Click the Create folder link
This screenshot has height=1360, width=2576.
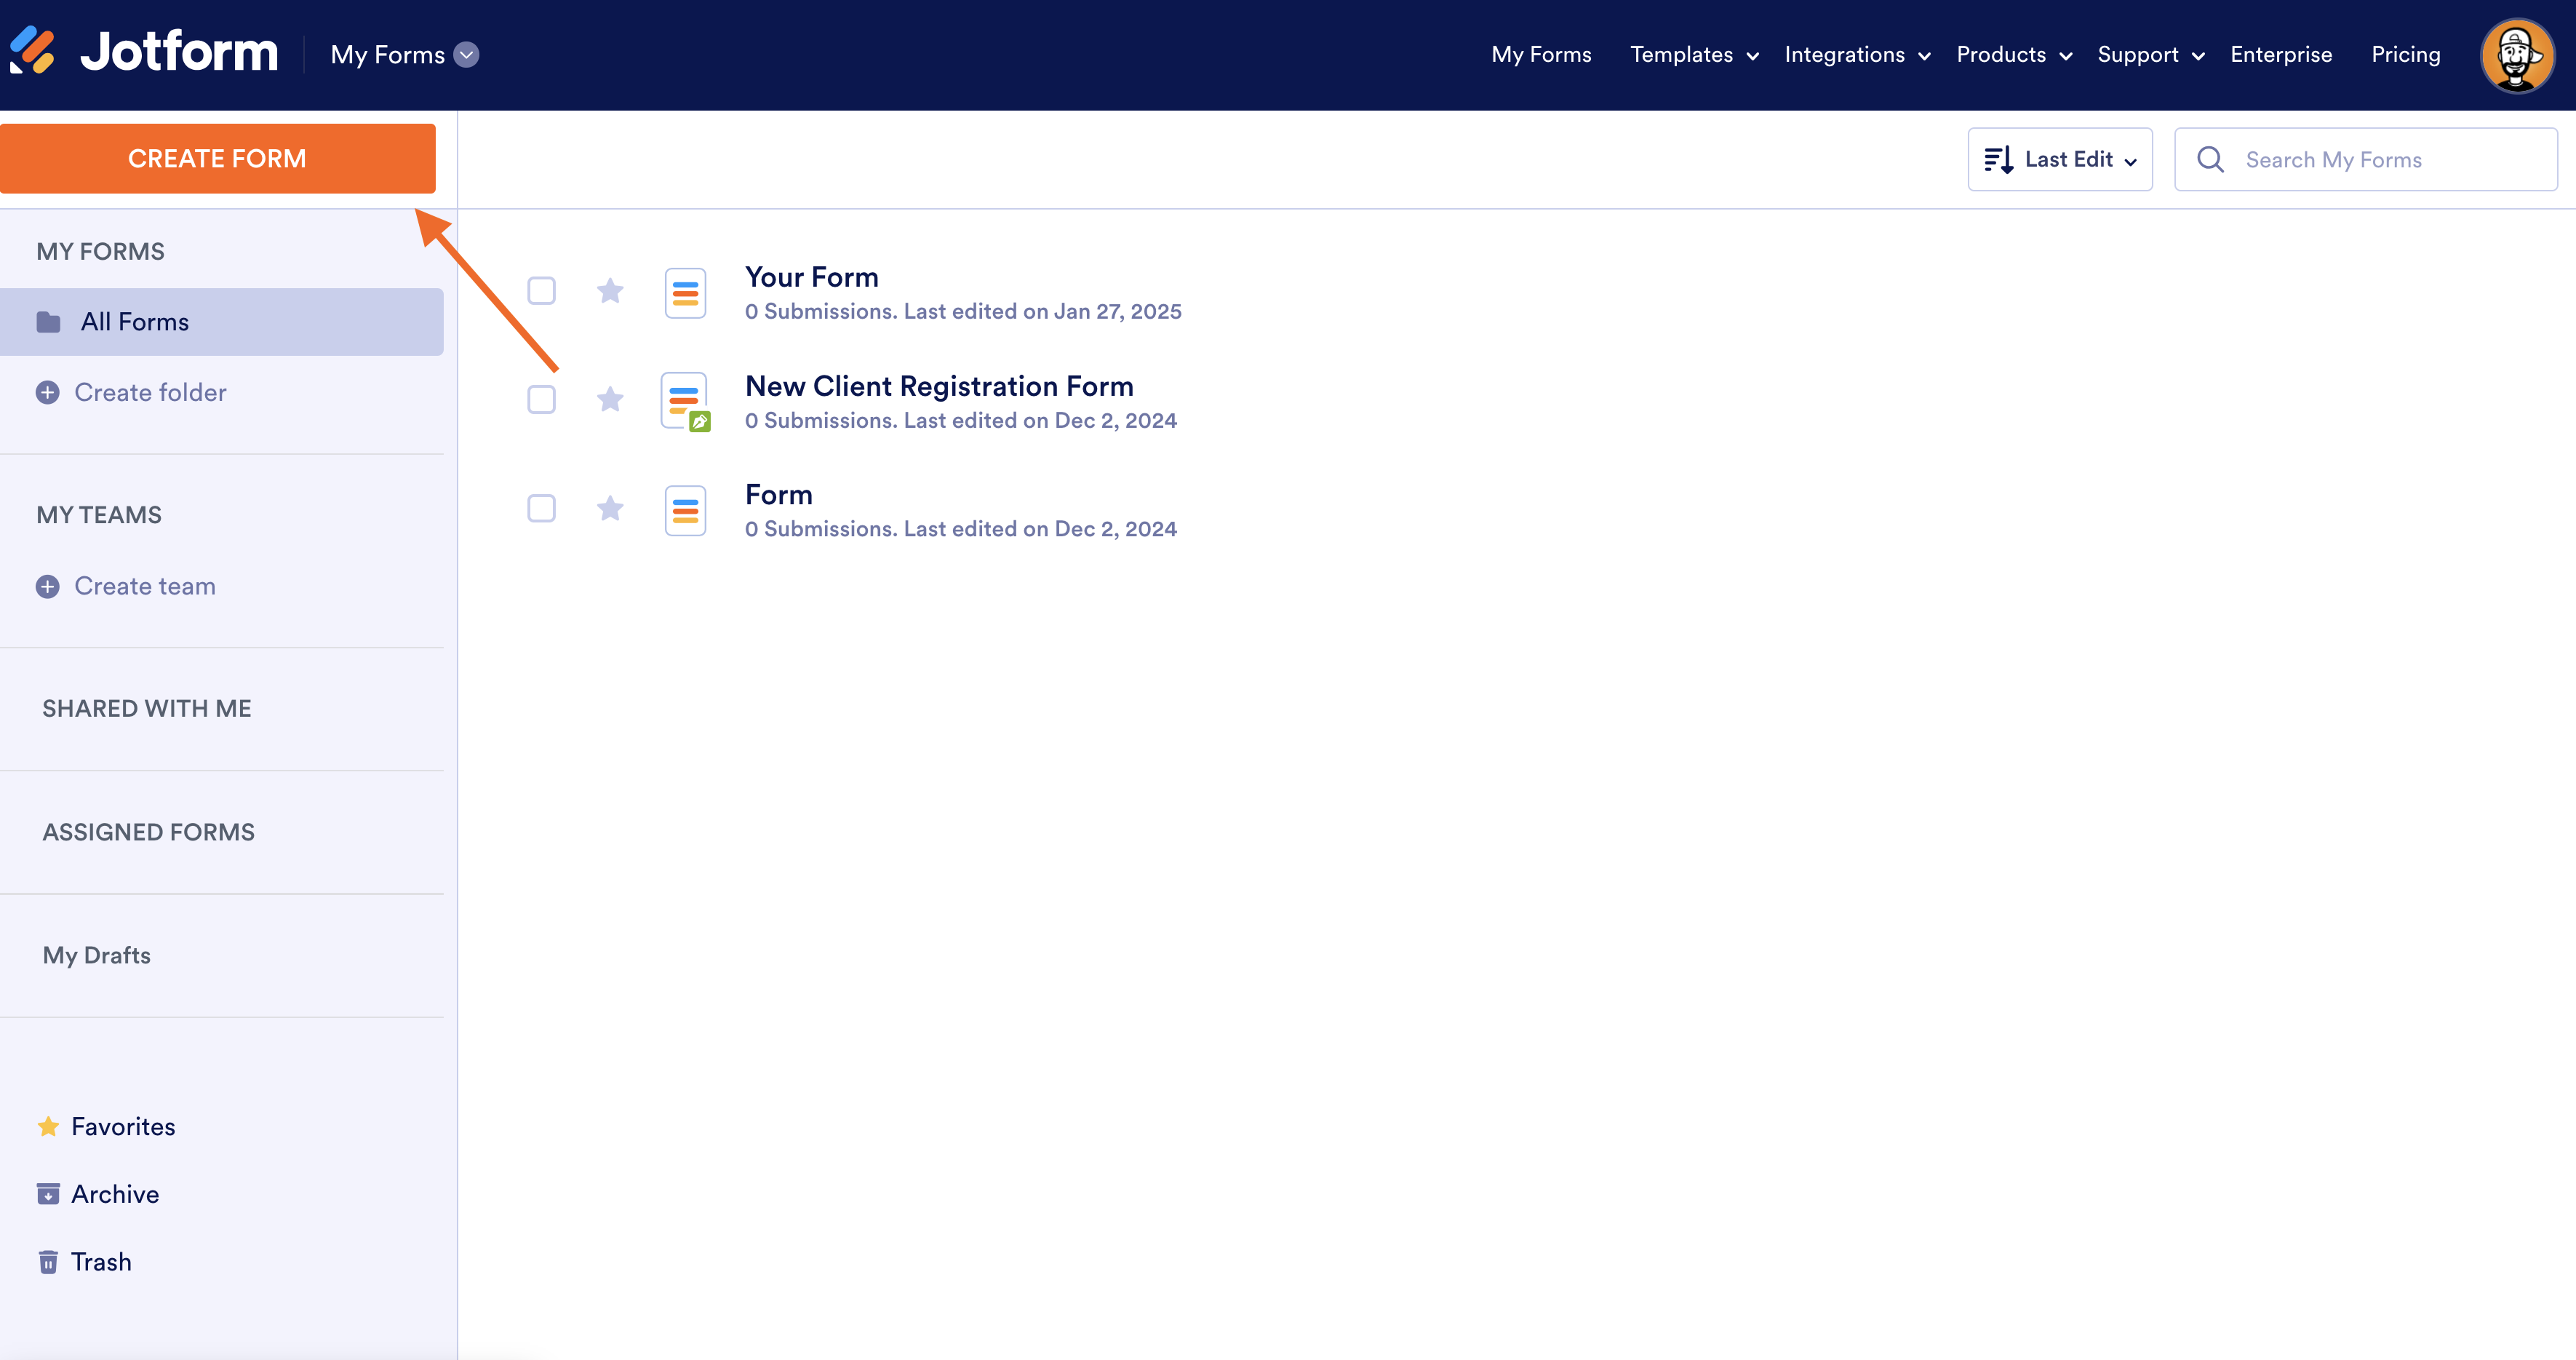click(x=150, y=393)
